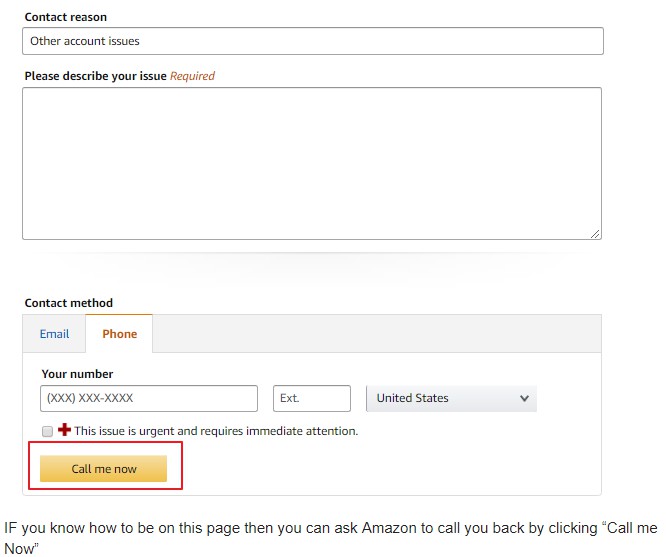Click the chevron arrow on country selector

pos(524,398)
